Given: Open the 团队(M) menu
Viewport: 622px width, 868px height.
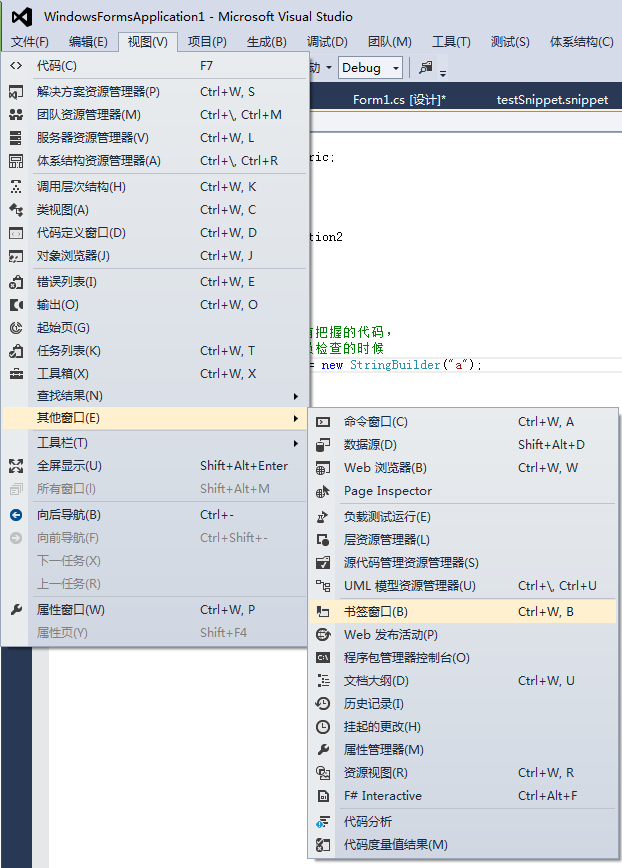Looking at the screenshot, I should pyautogui.click(x=390, y=42).
